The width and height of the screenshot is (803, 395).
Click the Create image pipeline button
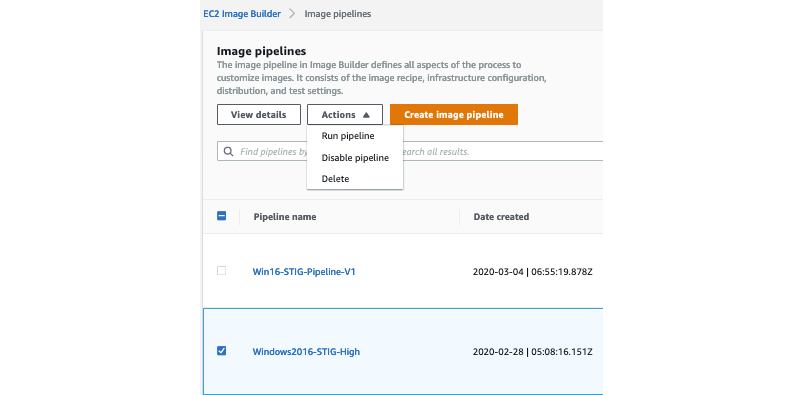click(454, 115)
